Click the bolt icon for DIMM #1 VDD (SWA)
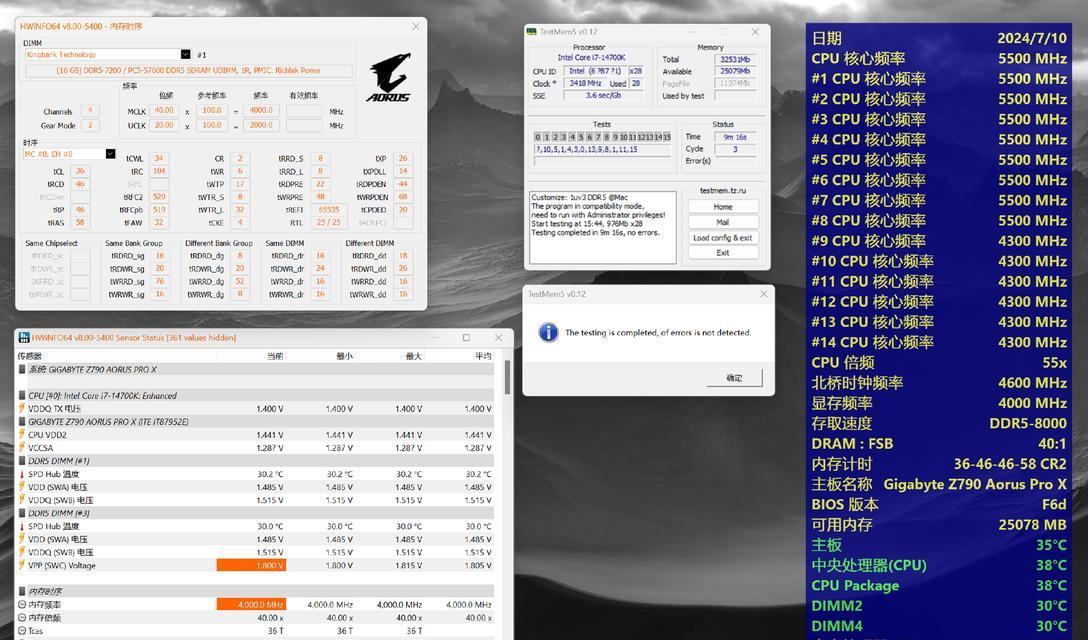The image size is (1088, 640). 22,487
